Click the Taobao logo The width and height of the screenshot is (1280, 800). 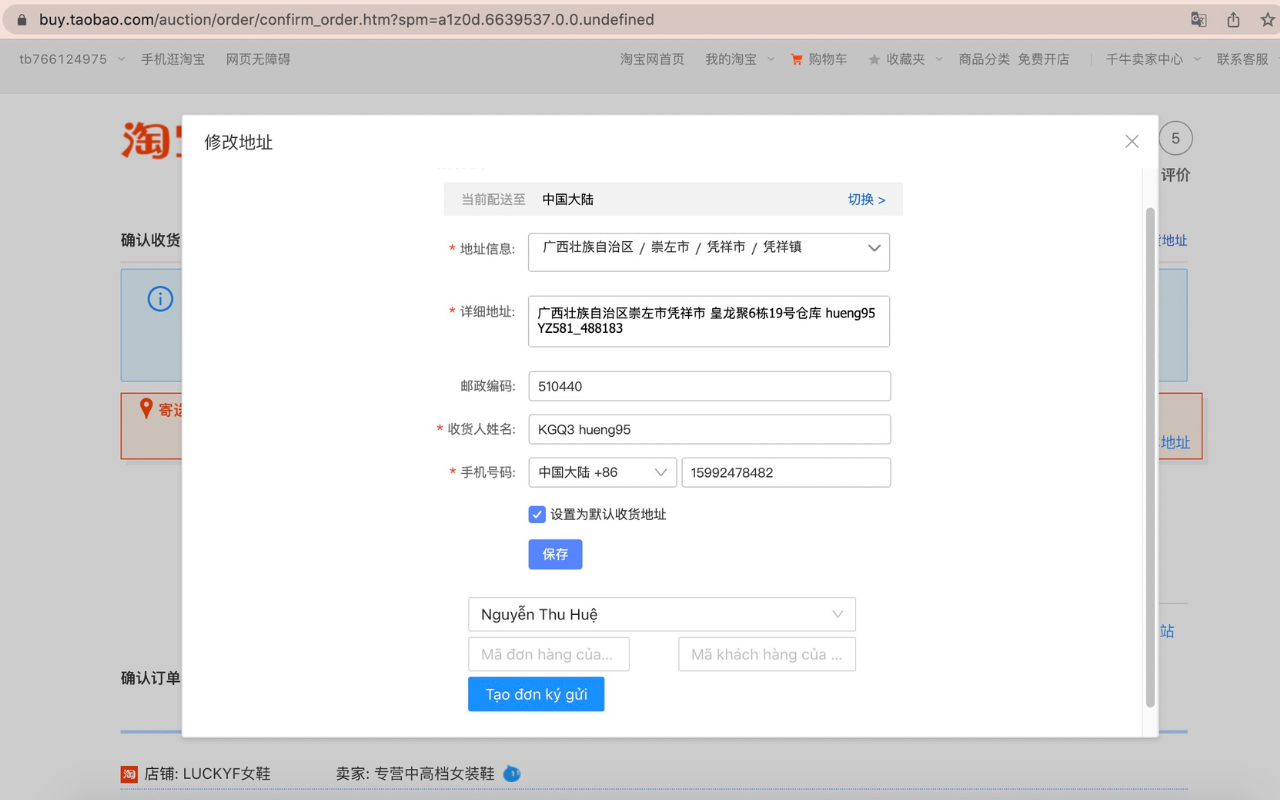pyautogui.click(x=151, y=140)
